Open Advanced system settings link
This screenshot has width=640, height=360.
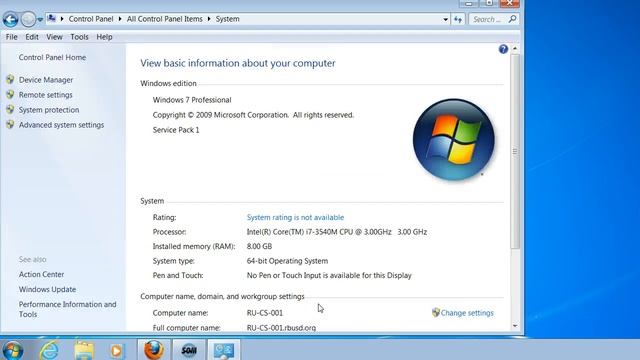click(61, 125)
